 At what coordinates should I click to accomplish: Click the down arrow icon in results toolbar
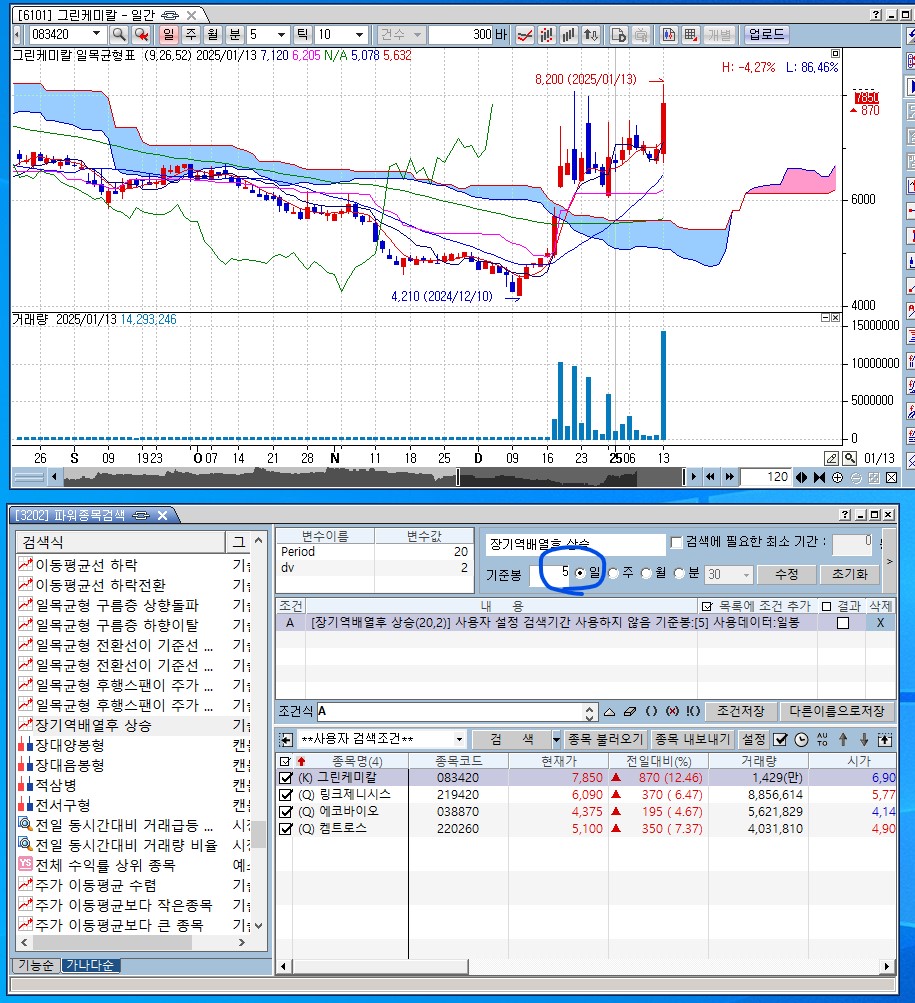click(x=864, y=740)
